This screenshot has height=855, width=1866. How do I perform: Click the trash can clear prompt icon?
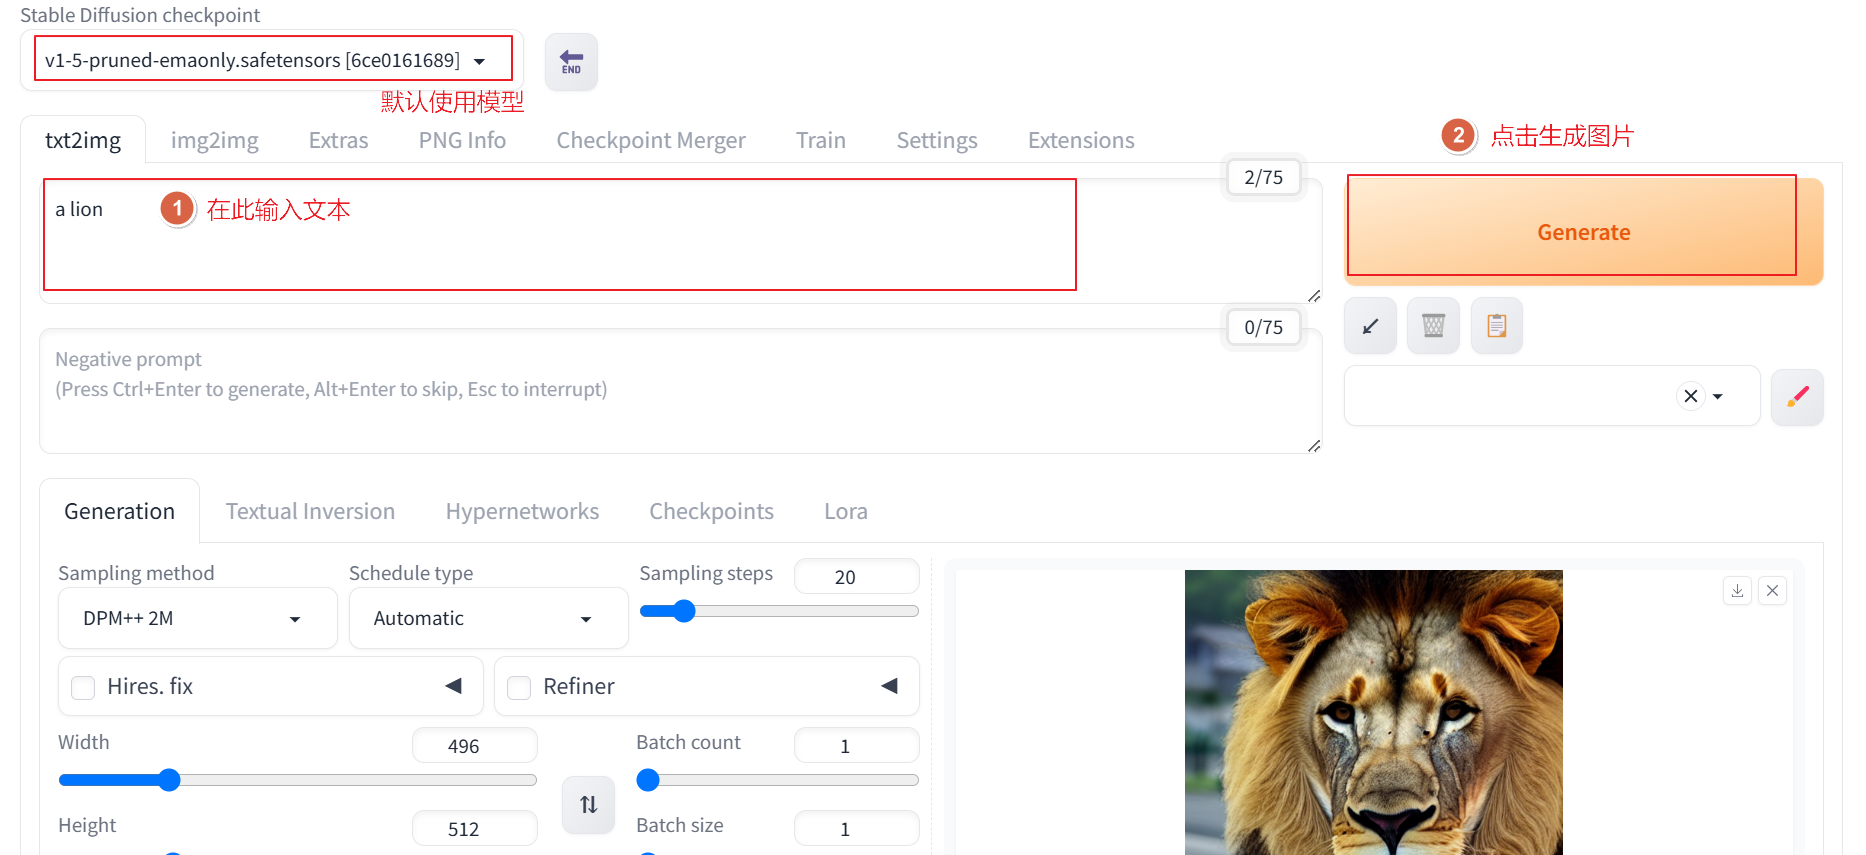click(x=1433, y=326)
